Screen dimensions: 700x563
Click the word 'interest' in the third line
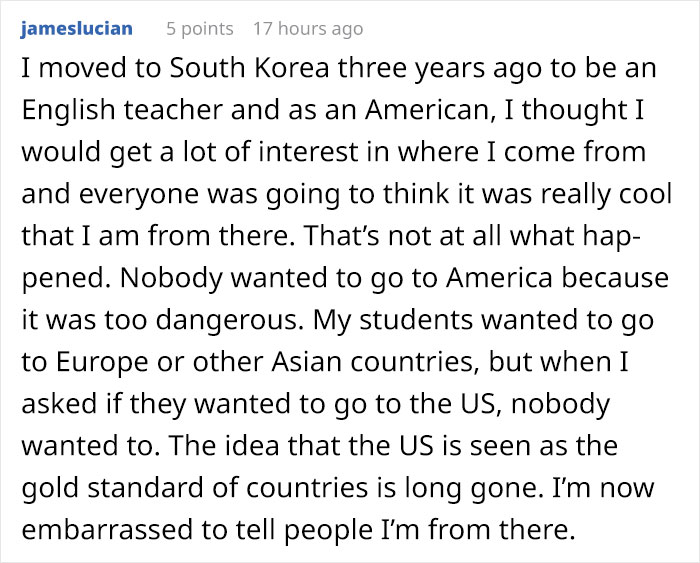pos(308,152)
